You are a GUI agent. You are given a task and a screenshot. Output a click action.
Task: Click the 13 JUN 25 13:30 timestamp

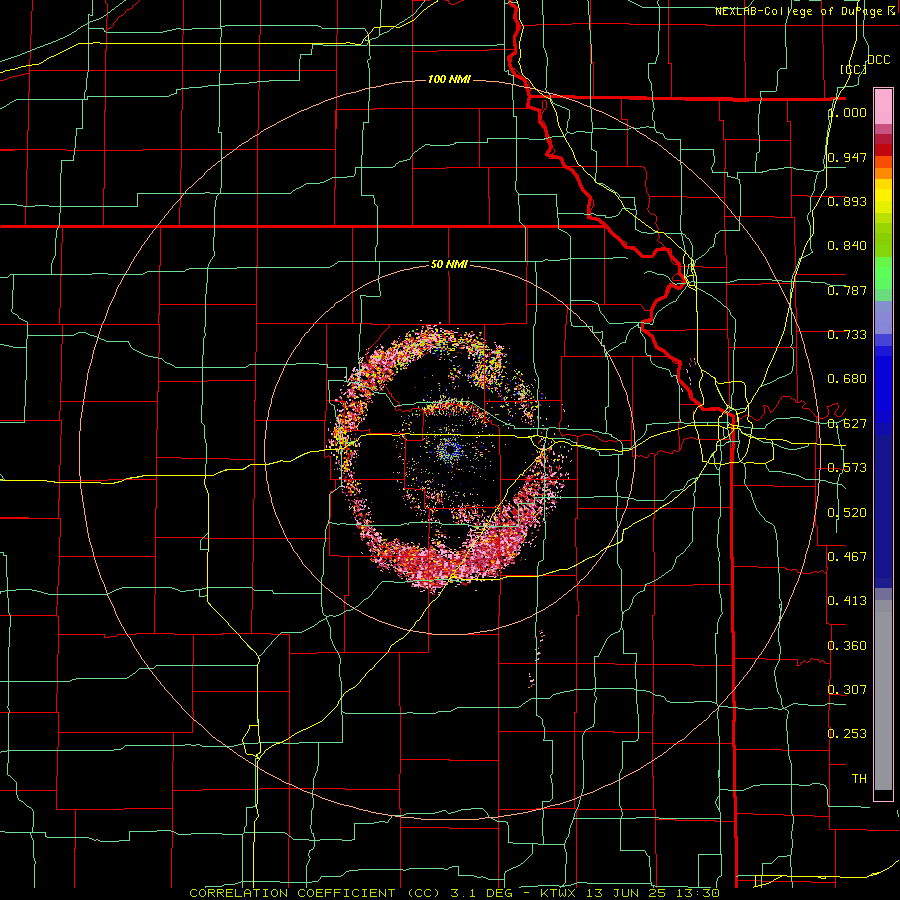(653, 893)
